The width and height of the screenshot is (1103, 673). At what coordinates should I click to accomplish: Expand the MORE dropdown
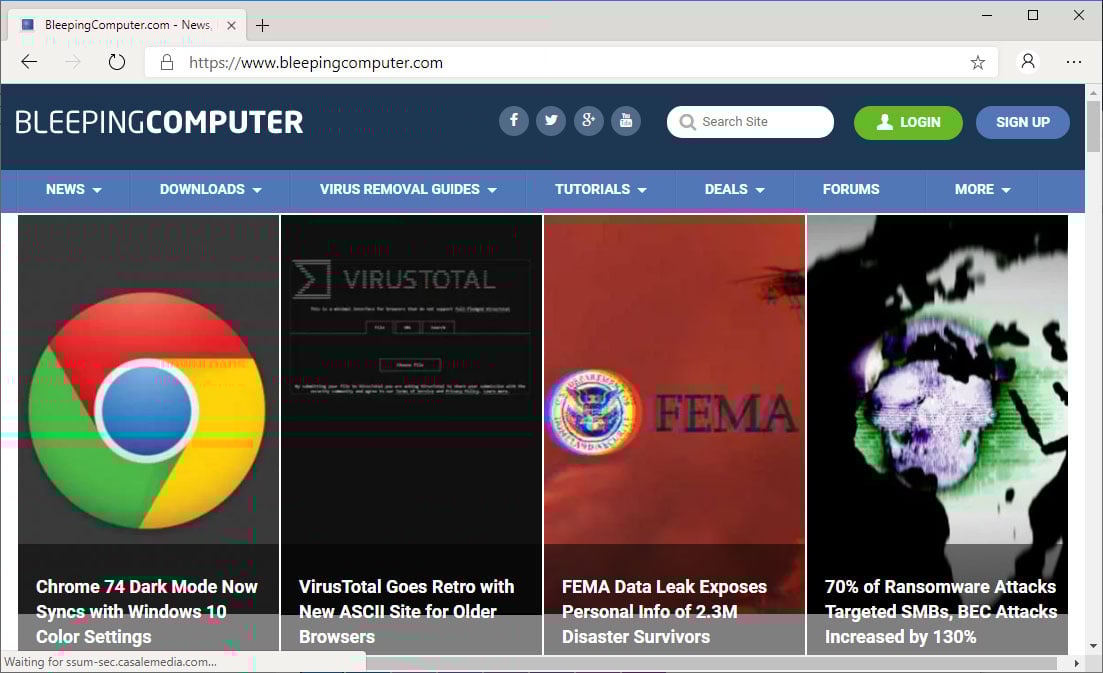point(981,189)
